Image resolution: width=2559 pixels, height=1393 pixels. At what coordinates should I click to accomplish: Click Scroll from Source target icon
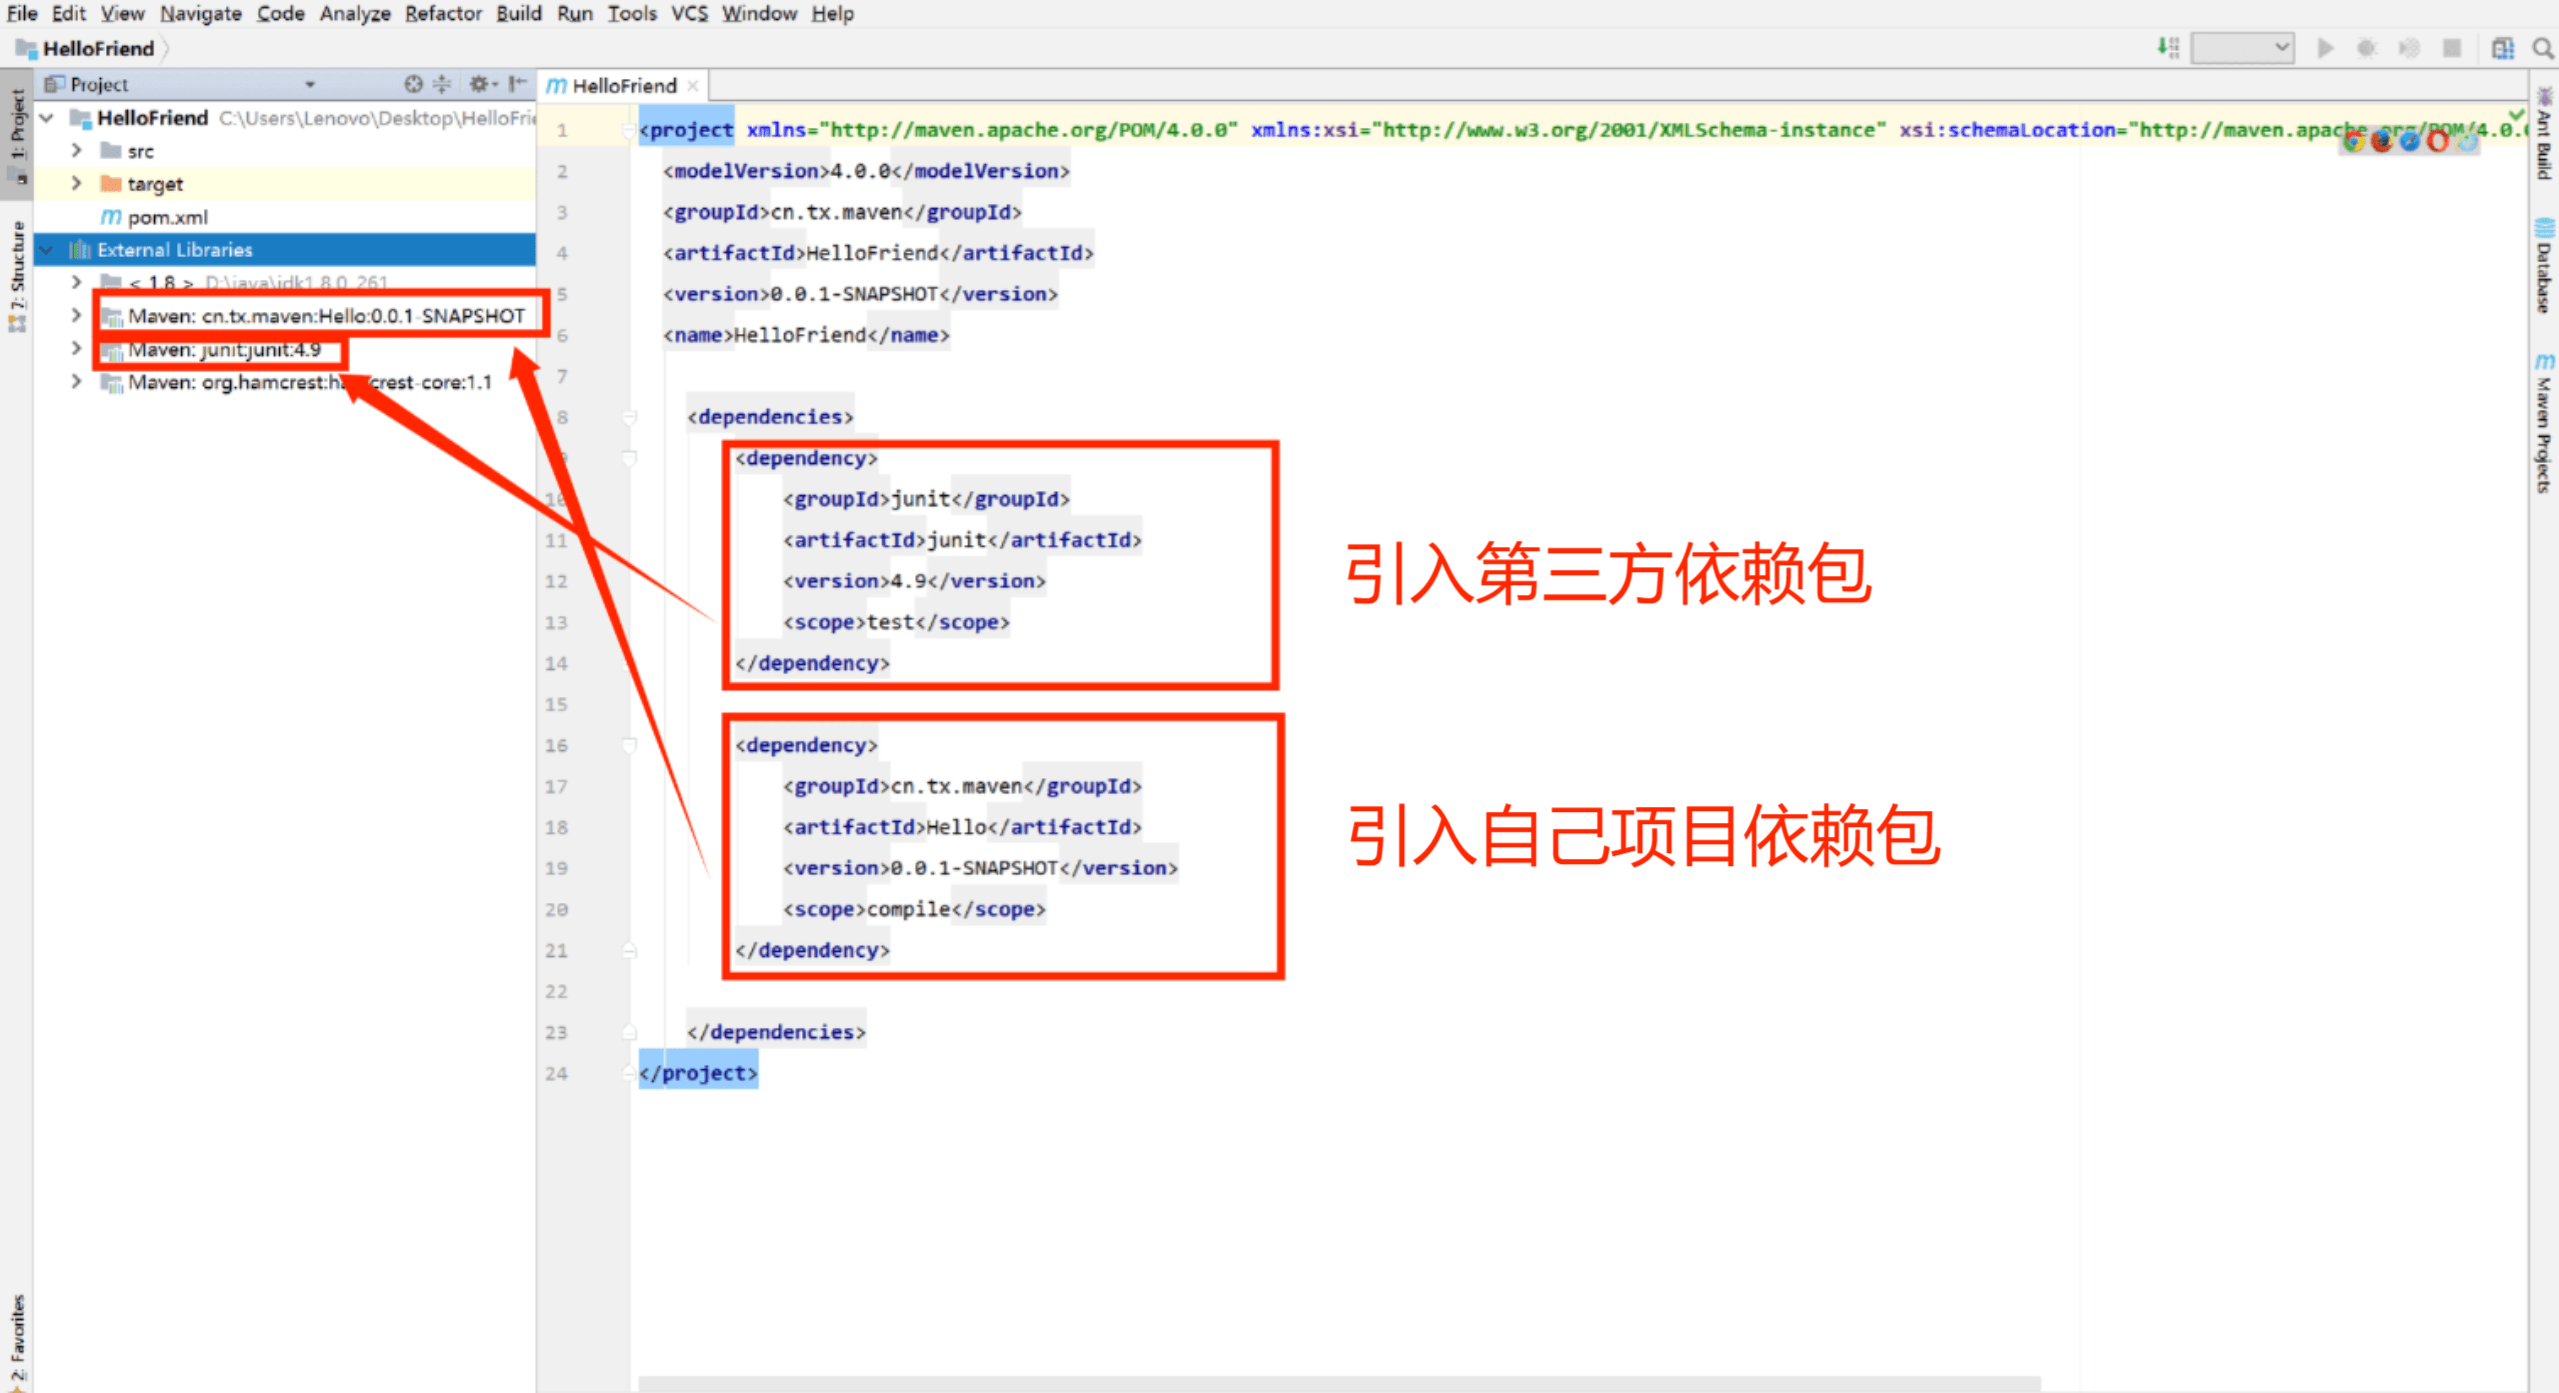pyautogui.click(x=413, y=84)
